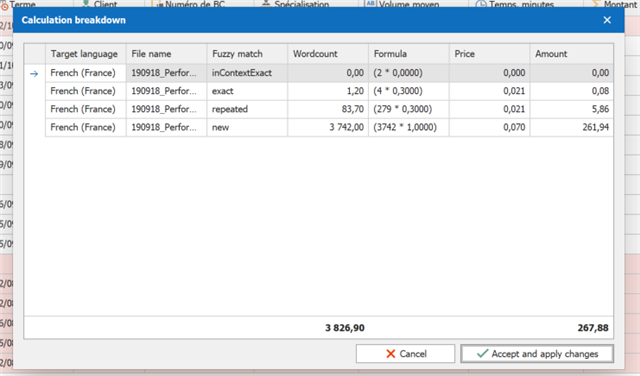Click French (France) in the new row
The image size is (640, 376).
[x=86, y=127]
